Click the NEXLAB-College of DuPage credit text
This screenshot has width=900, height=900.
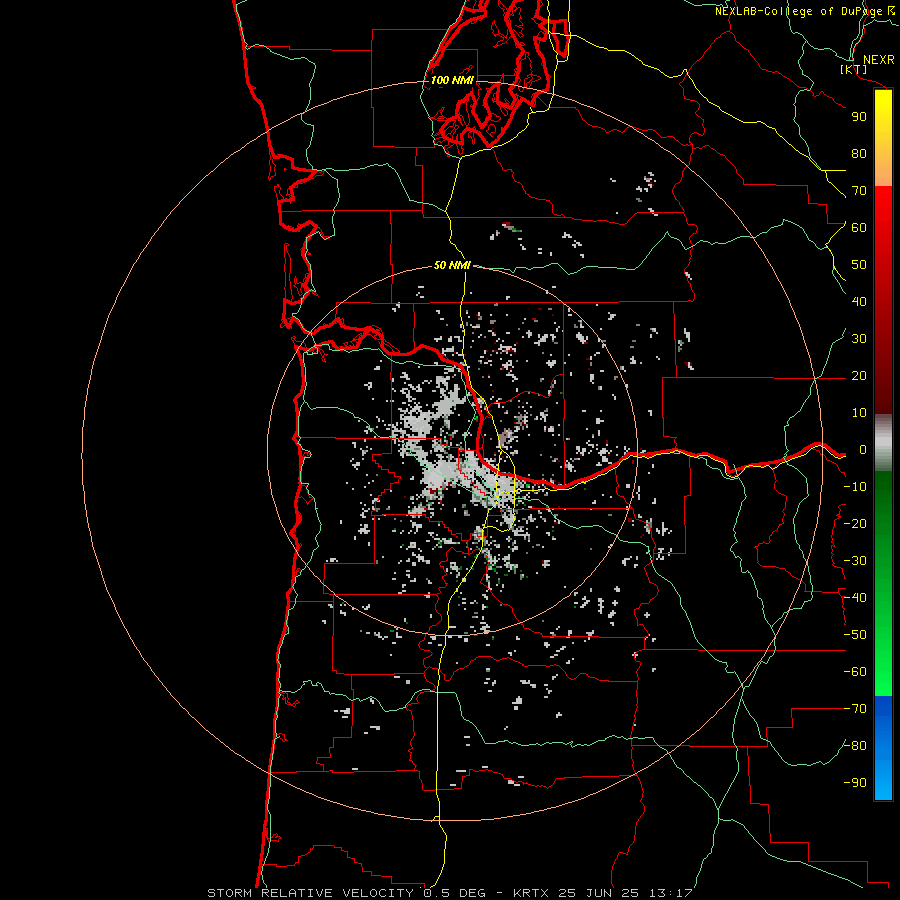[x=804, y=11]
